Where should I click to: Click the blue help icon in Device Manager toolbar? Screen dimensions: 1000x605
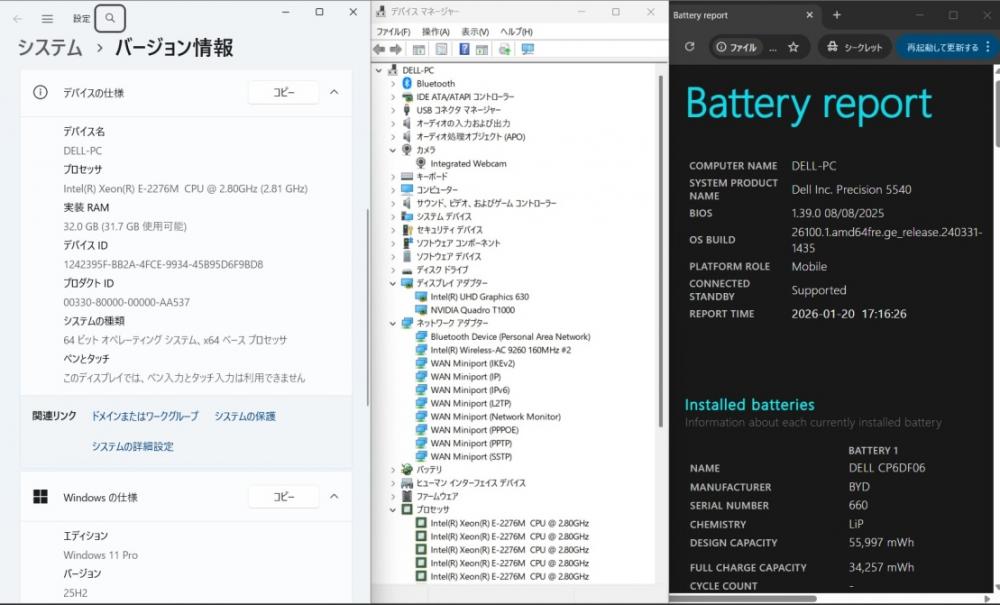464,49
